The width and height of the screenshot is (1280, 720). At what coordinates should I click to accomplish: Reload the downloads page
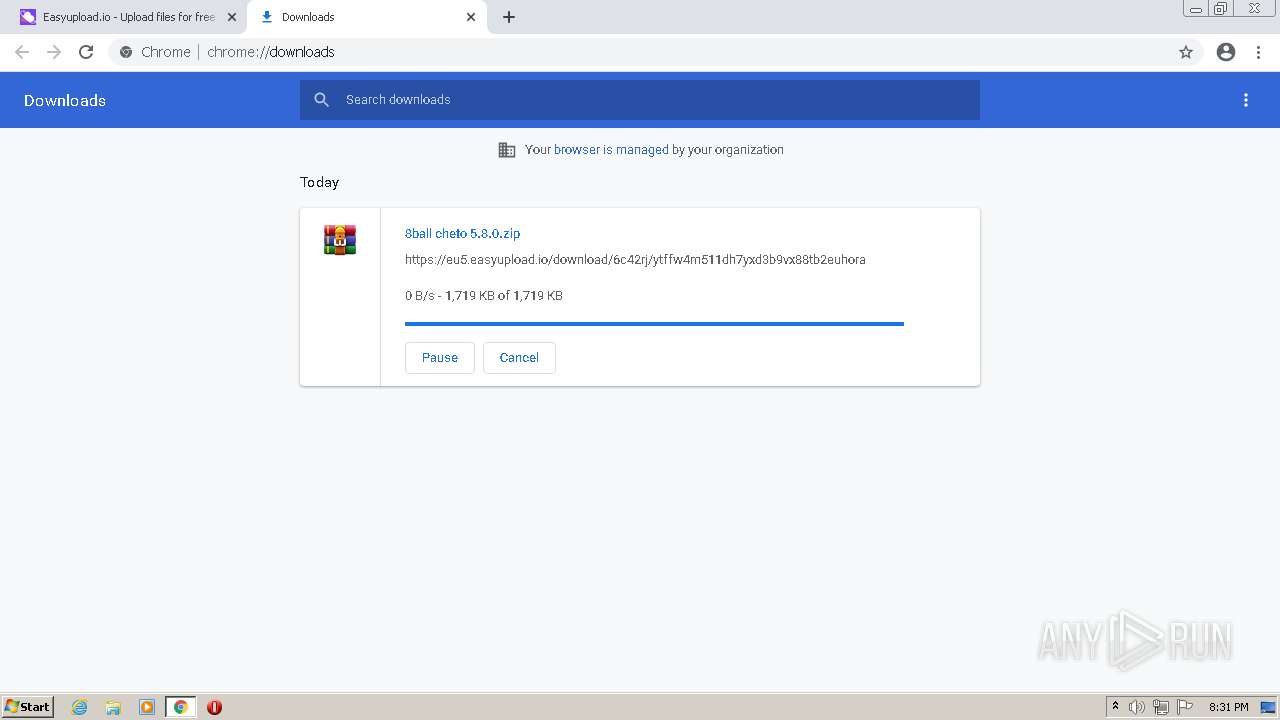[x=86, y=52]
